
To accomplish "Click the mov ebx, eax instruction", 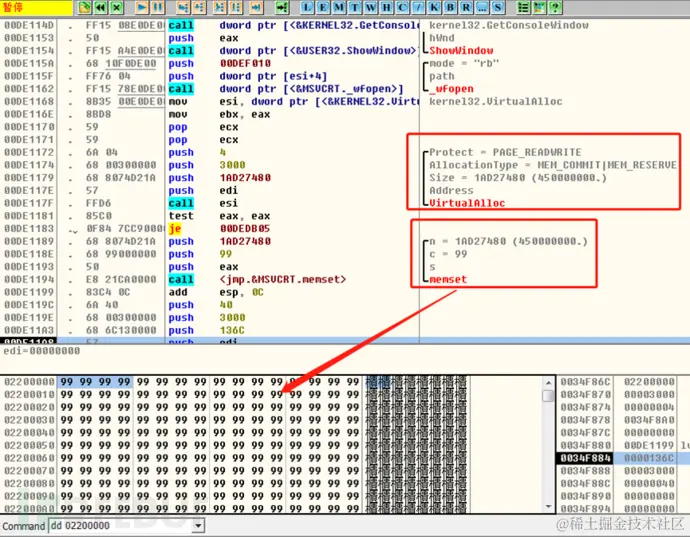I will point(219,114).
